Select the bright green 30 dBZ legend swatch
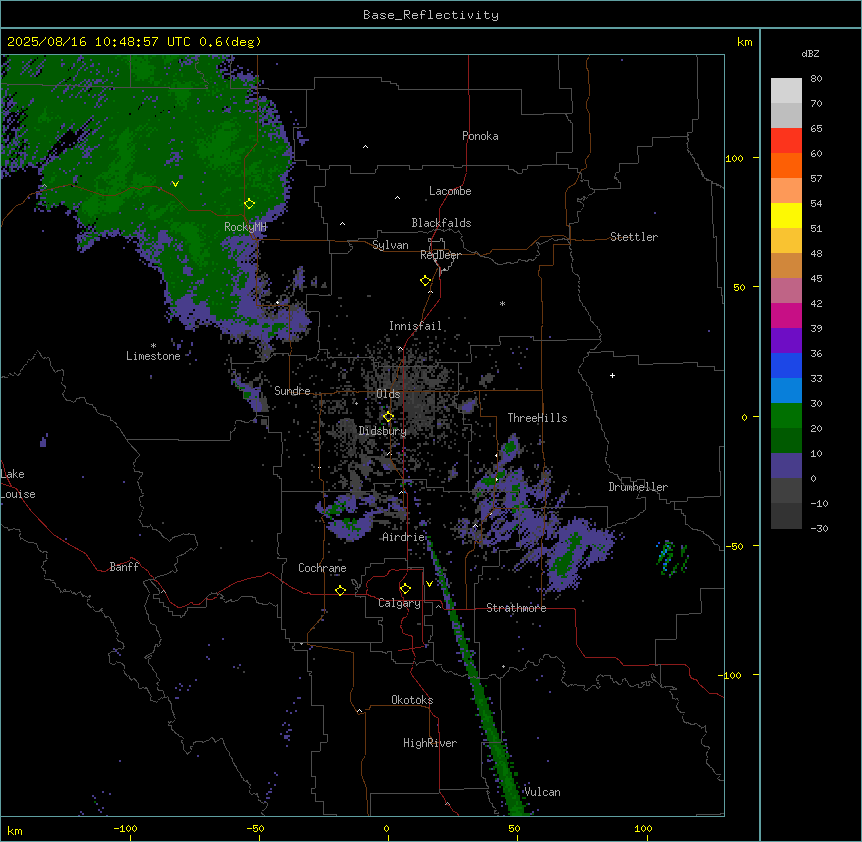This screenshot has height=842, width=862. coord(786,416)
